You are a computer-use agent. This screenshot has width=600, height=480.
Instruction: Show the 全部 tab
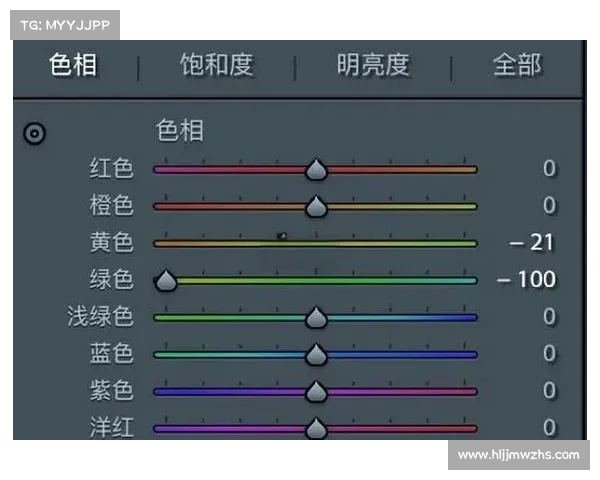click(517, 66)
